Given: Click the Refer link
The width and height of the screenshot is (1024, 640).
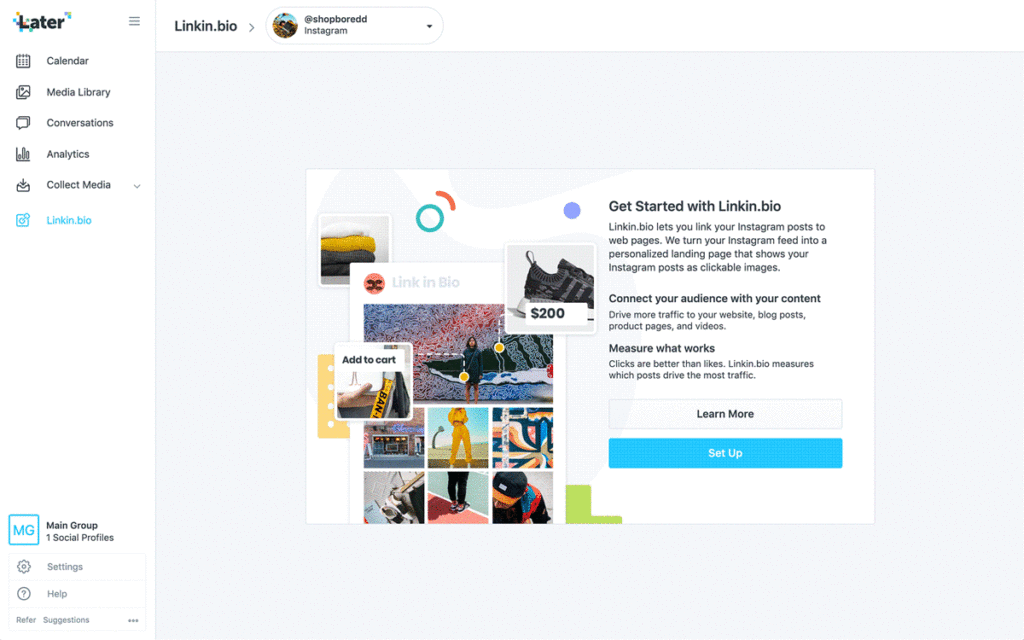Looking at the screenshot, I should click(26, 620).
